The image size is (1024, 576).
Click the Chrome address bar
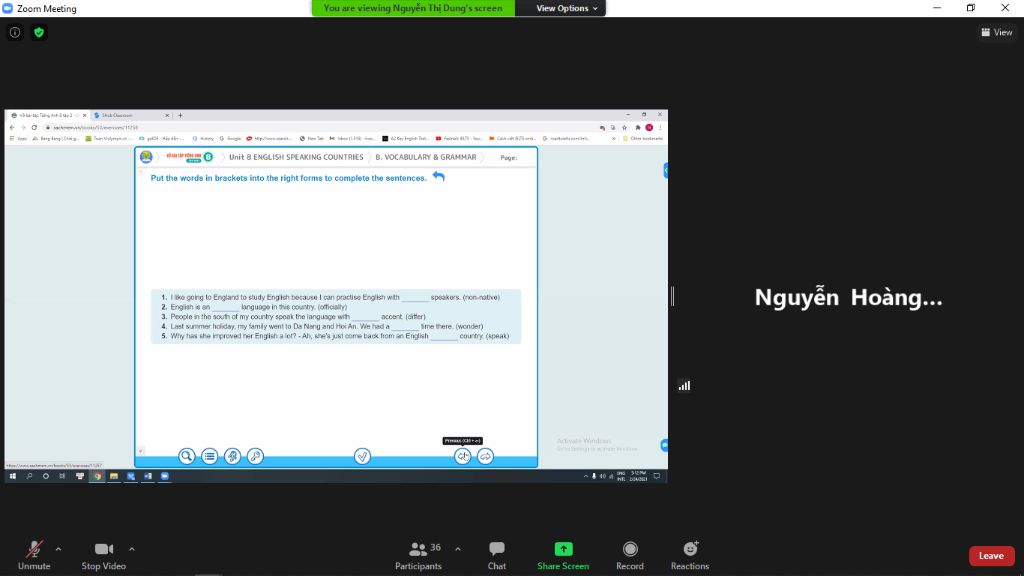click(320, 127)
